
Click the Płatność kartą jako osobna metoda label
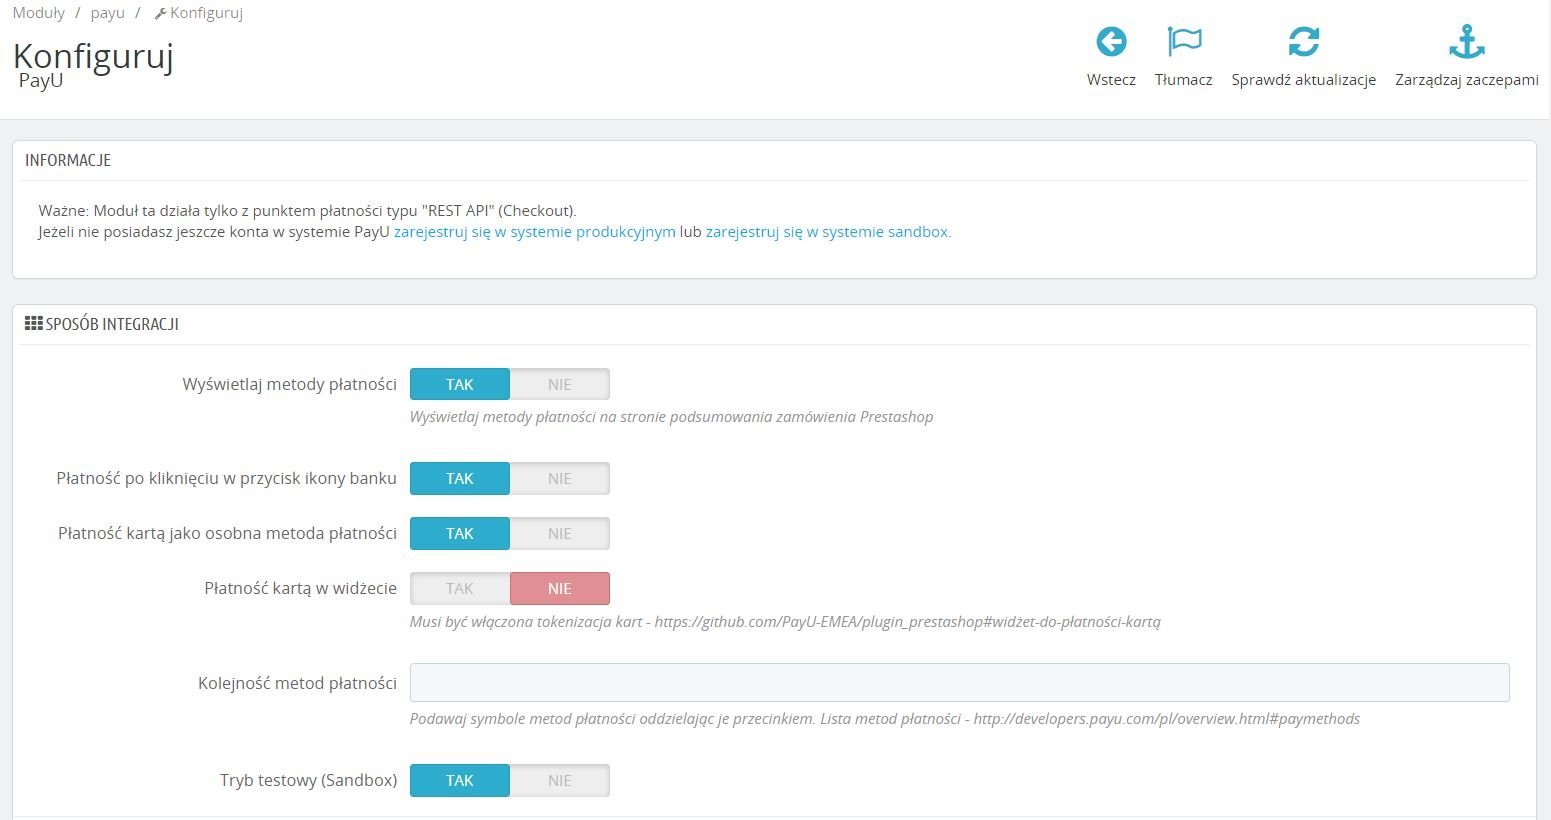(x=227, y=533)
